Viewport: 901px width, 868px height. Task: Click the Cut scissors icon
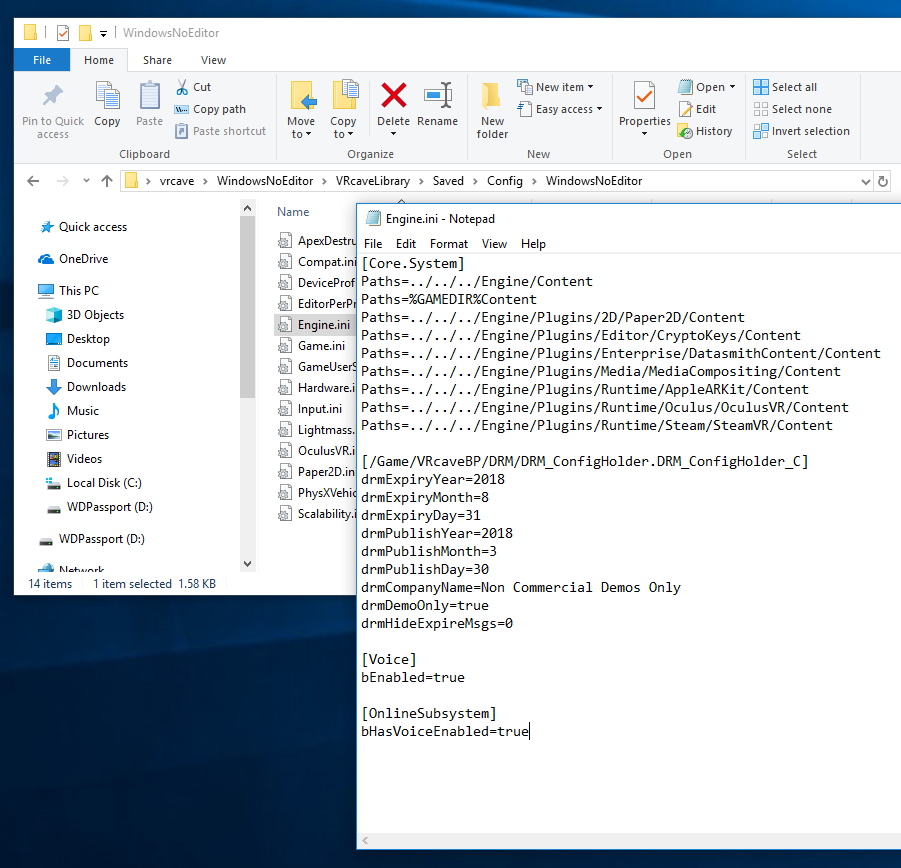click(183, 87)
